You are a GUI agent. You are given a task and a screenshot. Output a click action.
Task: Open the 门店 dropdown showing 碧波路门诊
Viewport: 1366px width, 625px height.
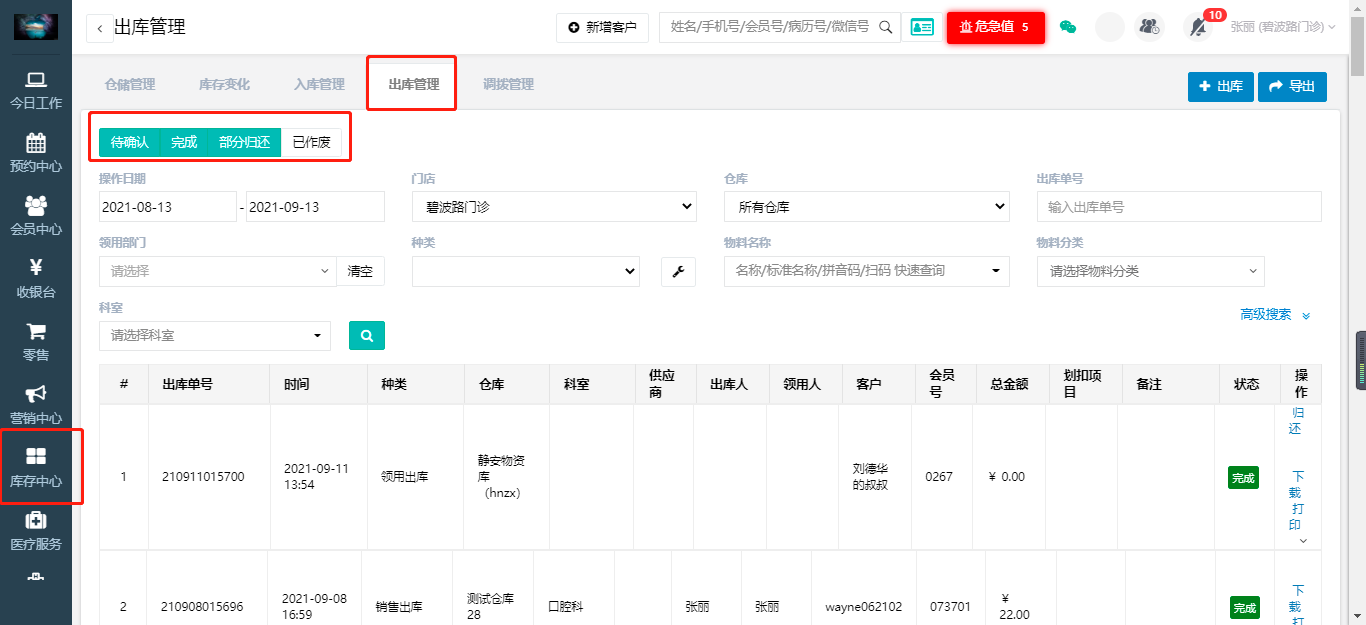click(554, 207)
